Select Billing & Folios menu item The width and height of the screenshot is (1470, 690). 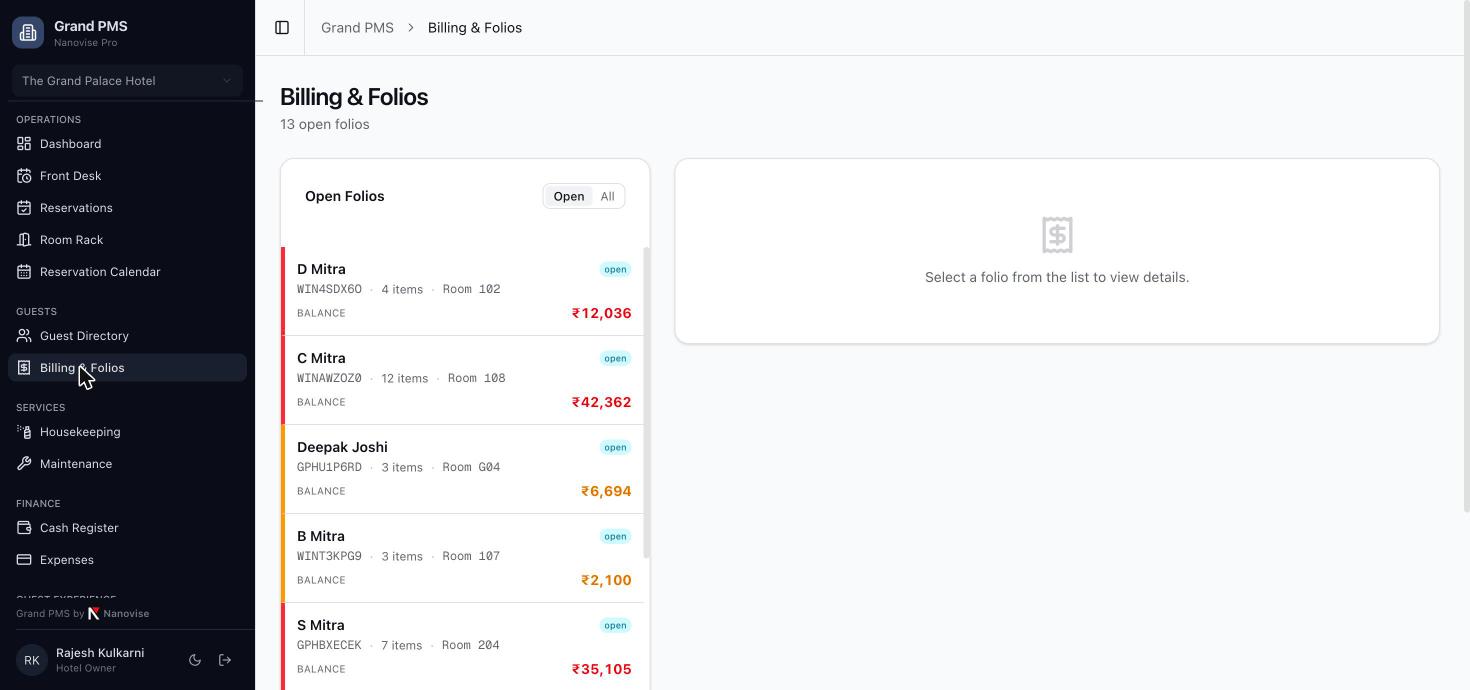click(127, 368)
